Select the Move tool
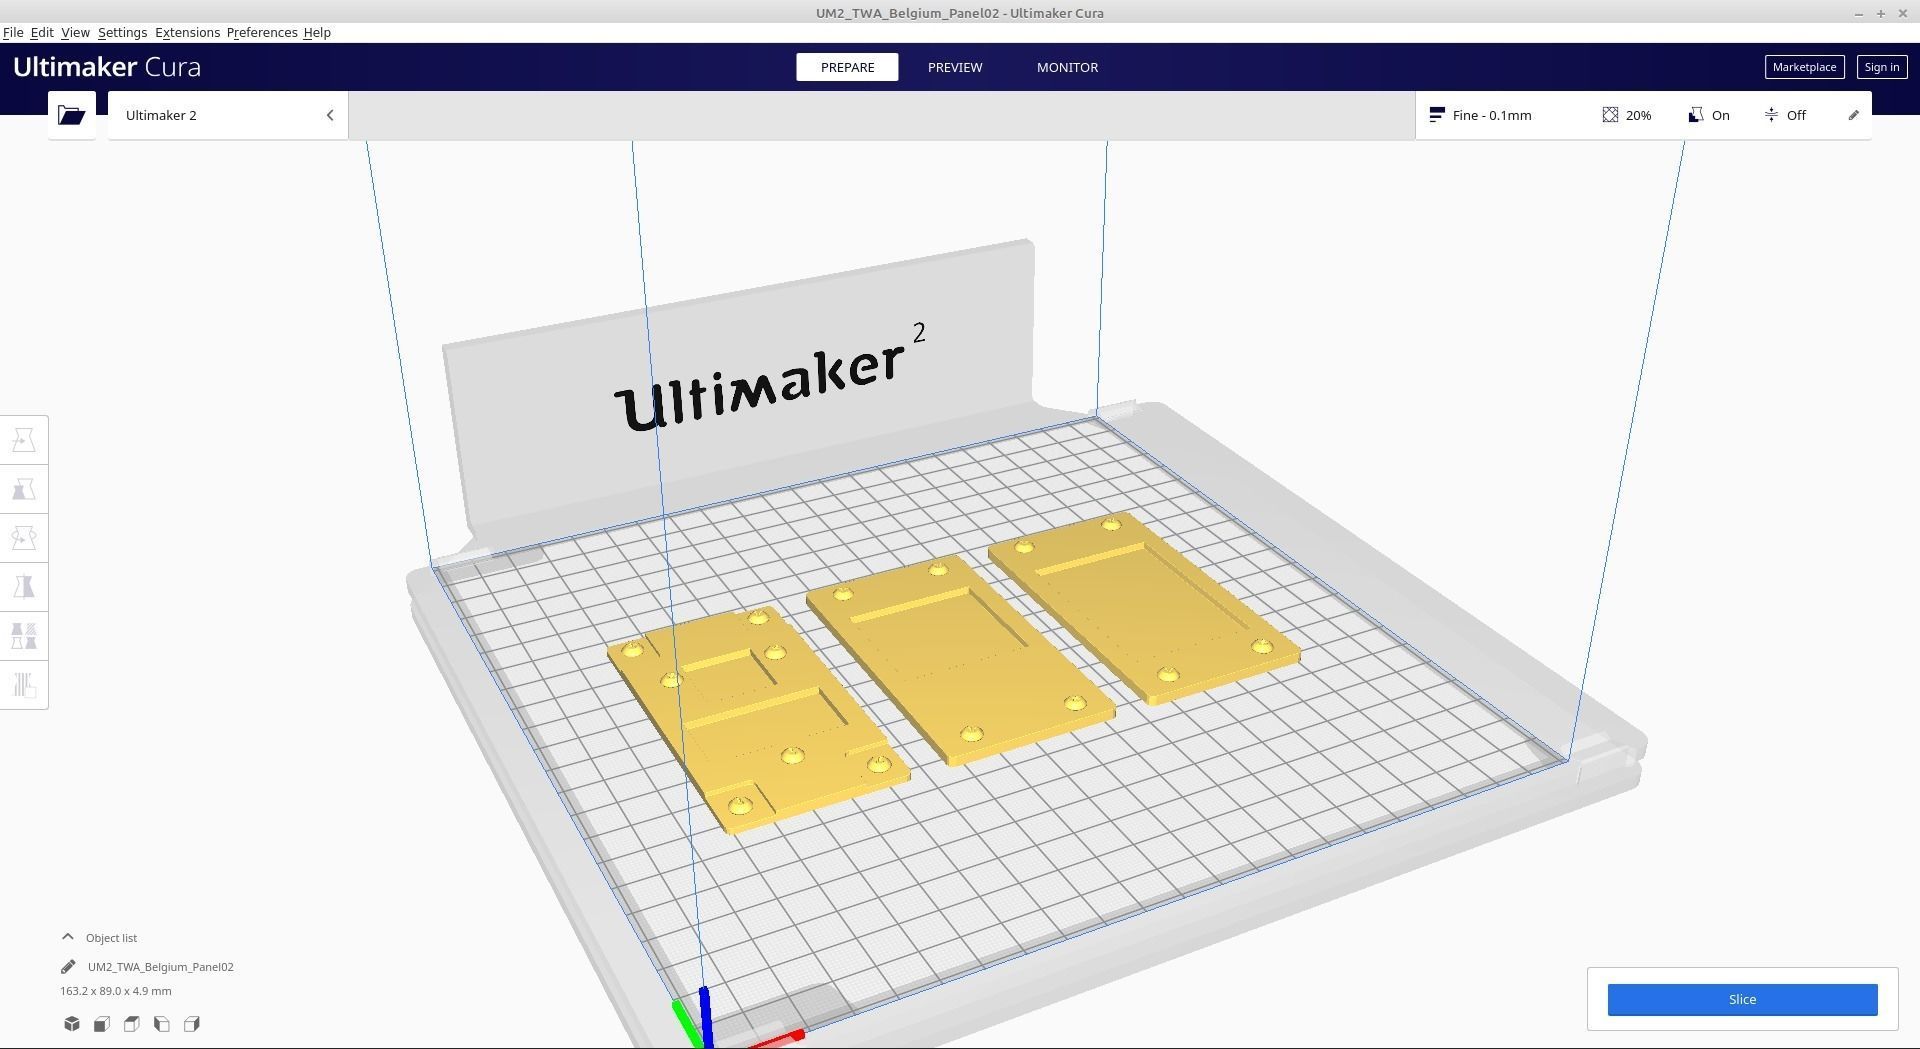Viewport: 1920px width, 1049px height. click(24, 440)
